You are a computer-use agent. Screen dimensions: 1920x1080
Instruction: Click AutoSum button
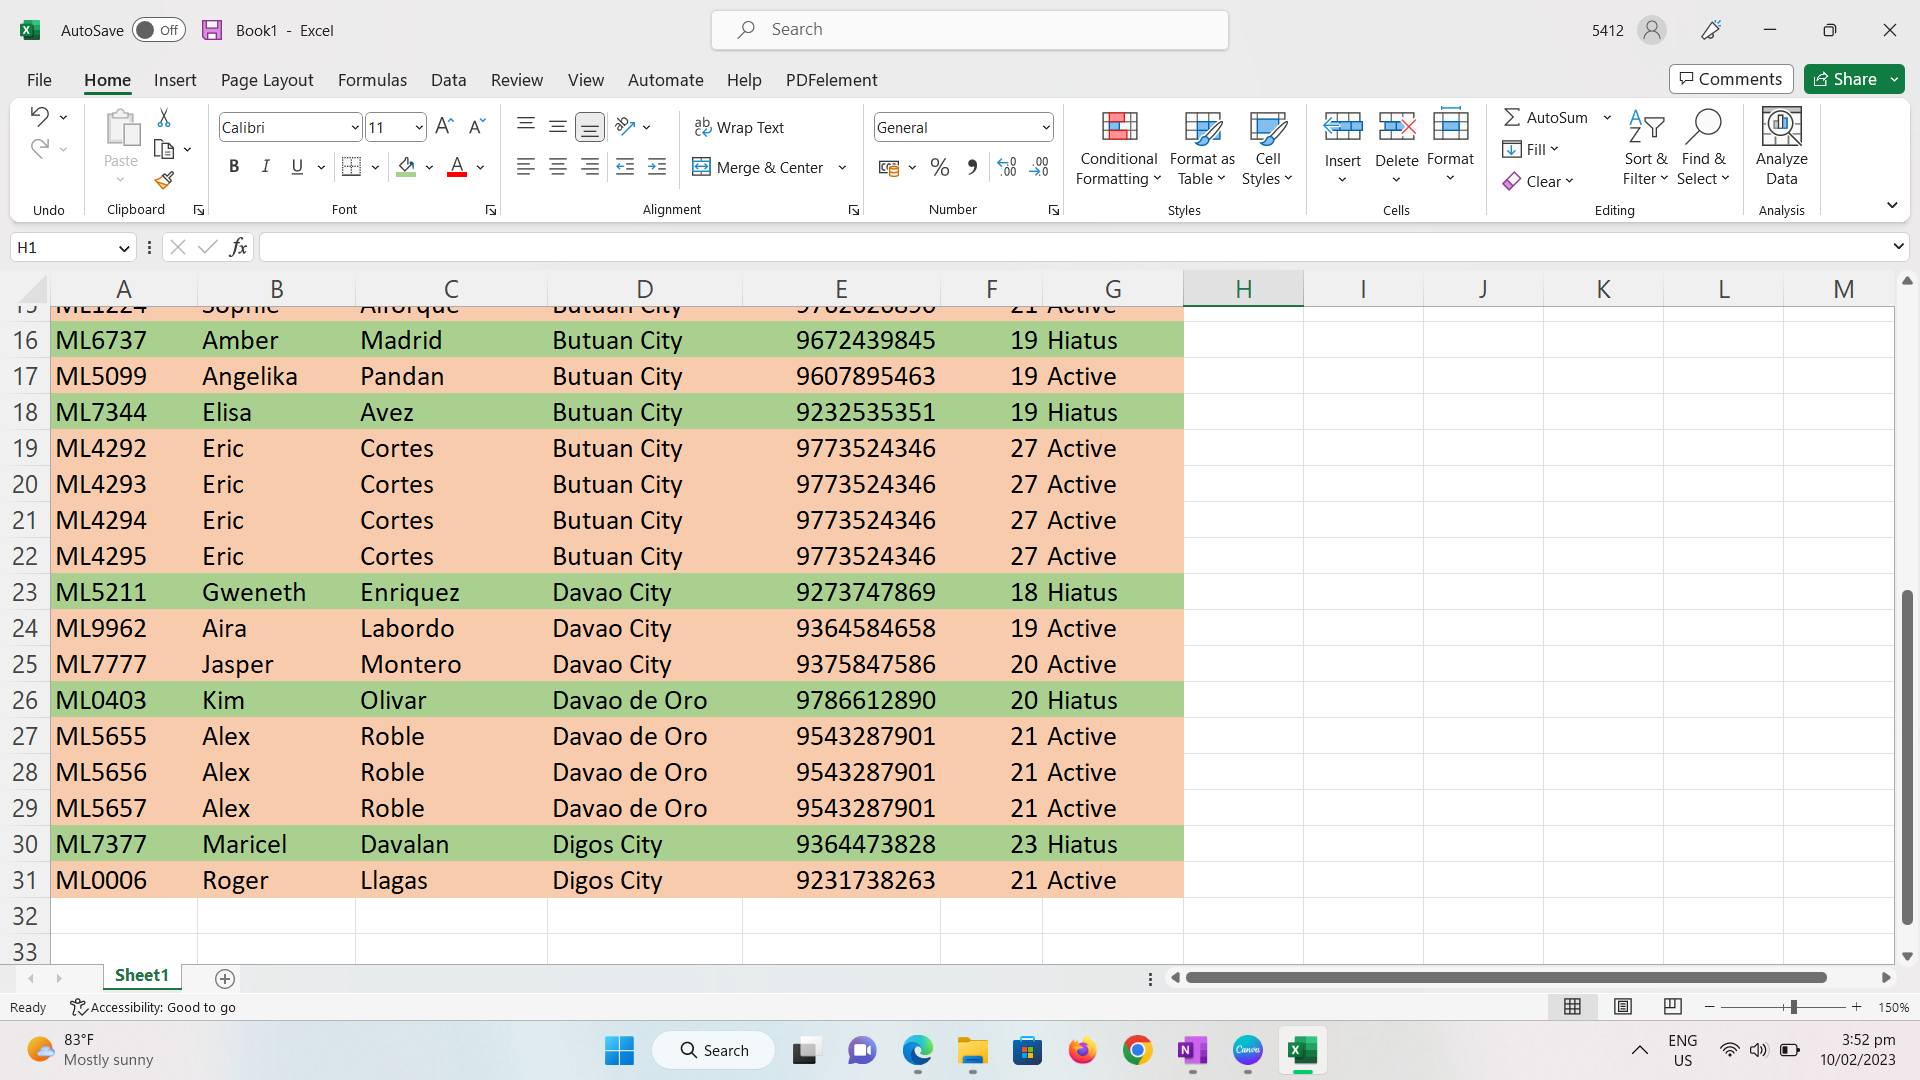coord(1546,117)
